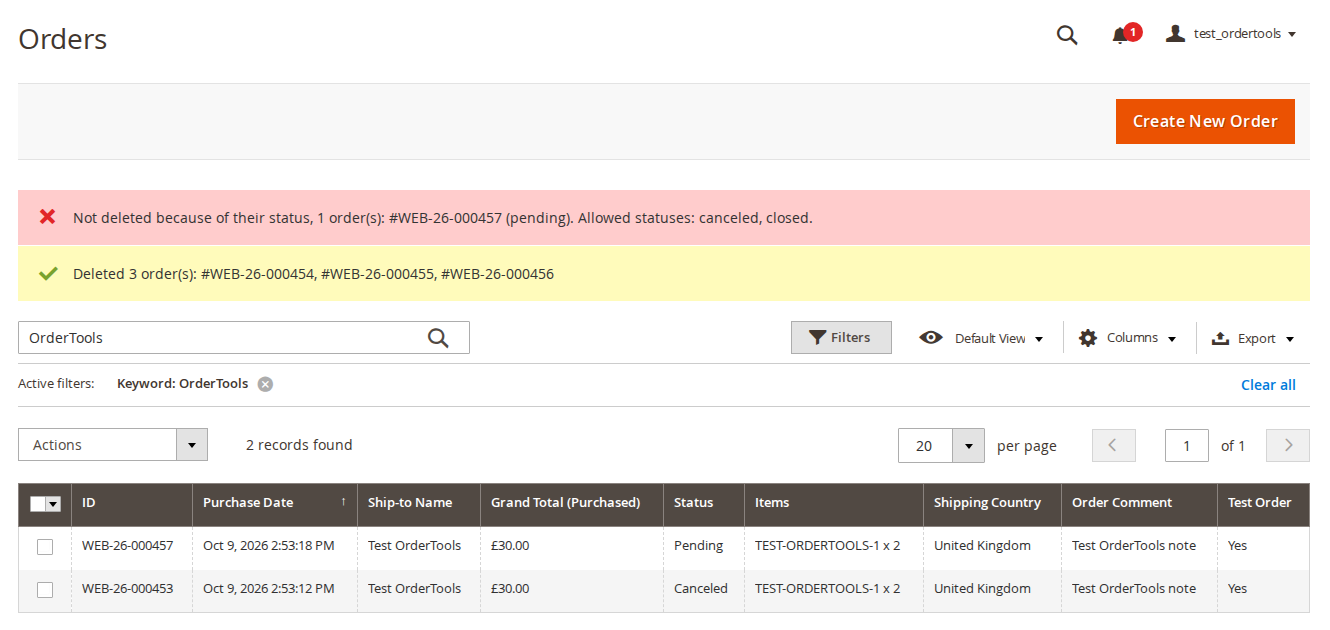Sort by the ID column header

coord(132,504)
